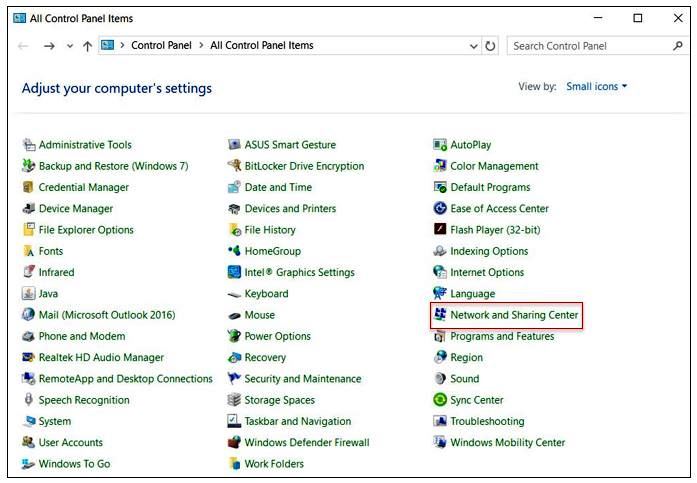This screenshot has height=483, width=697.
Task: Open the Java icon
Action: (28, 293)
